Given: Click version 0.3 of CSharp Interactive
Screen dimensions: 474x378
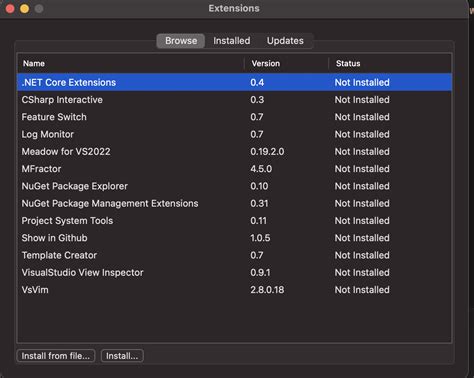Looking at the screenshot, I should pos(257,100).
